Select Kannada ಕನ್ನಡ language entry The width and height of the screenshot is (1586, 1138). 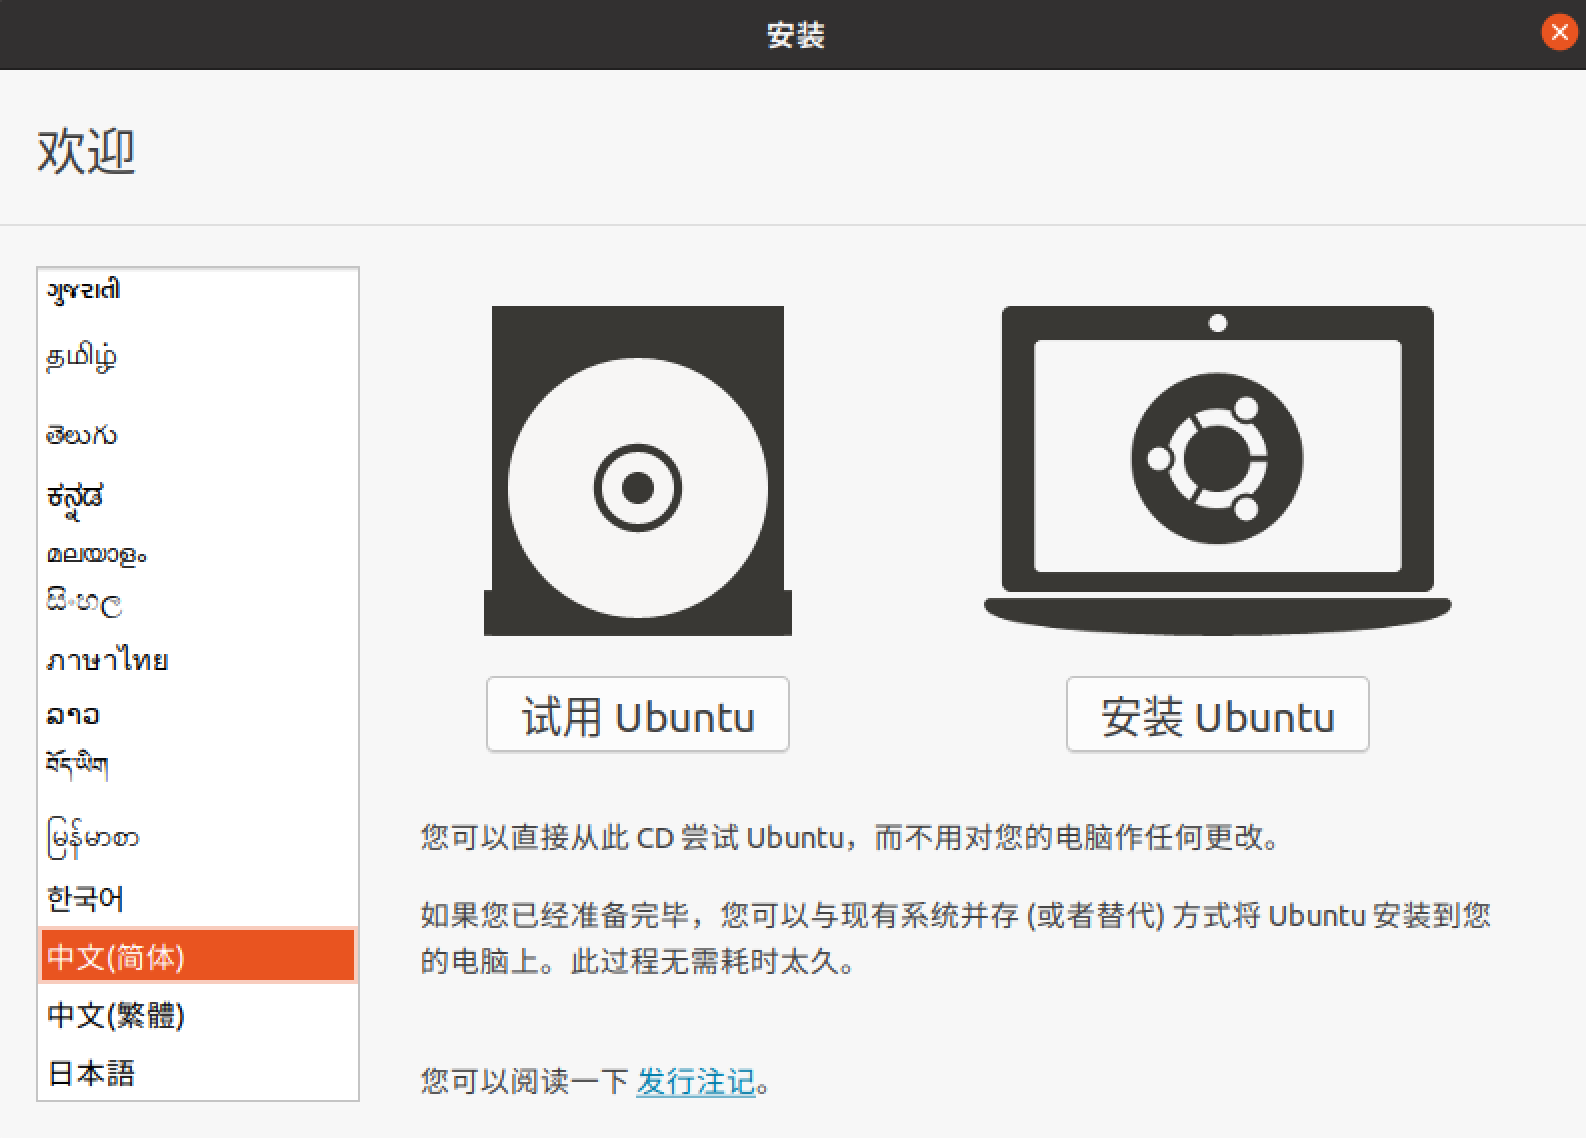tap(198, 496)
